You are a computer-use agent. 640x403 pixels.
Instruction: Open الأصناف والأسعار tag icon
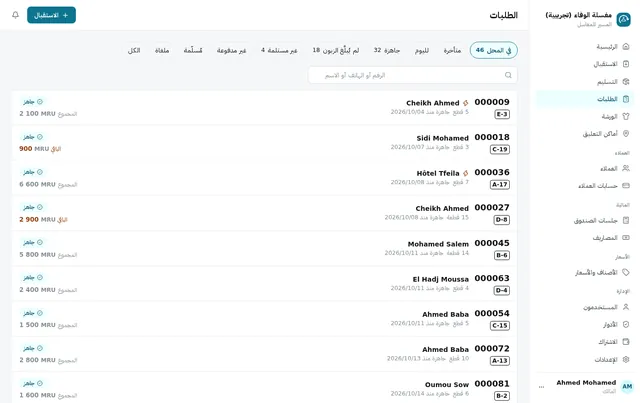click(x=626, y=272)
